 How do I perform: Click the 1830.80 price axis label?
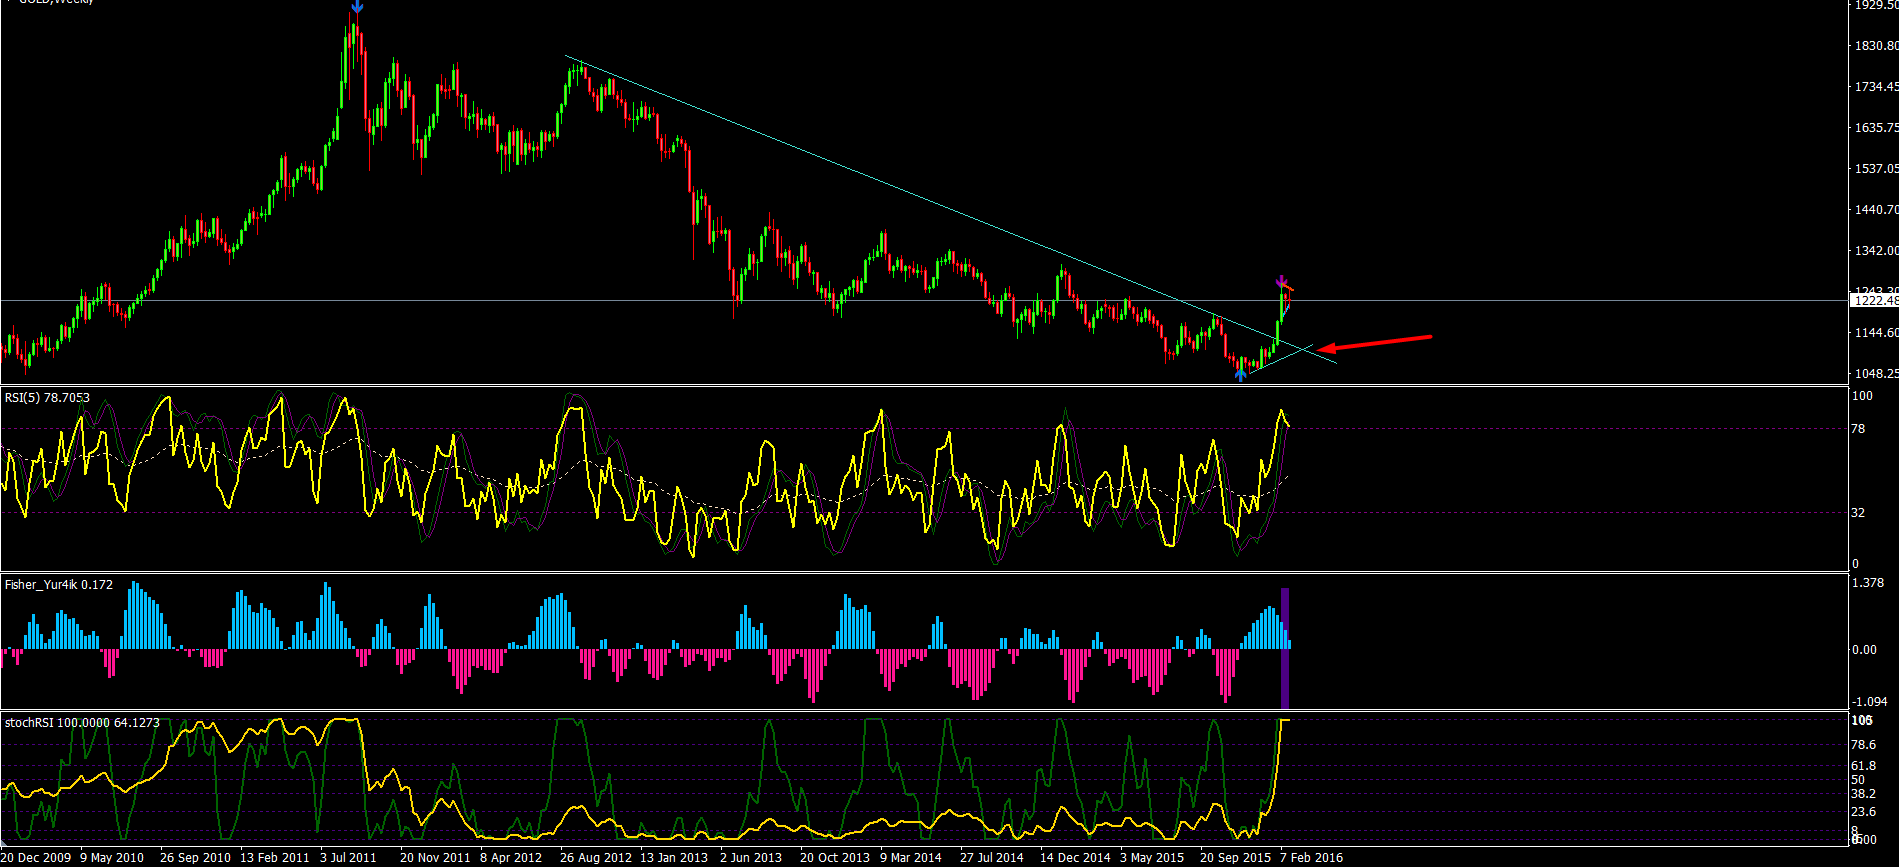click(x=1876, y=46)
